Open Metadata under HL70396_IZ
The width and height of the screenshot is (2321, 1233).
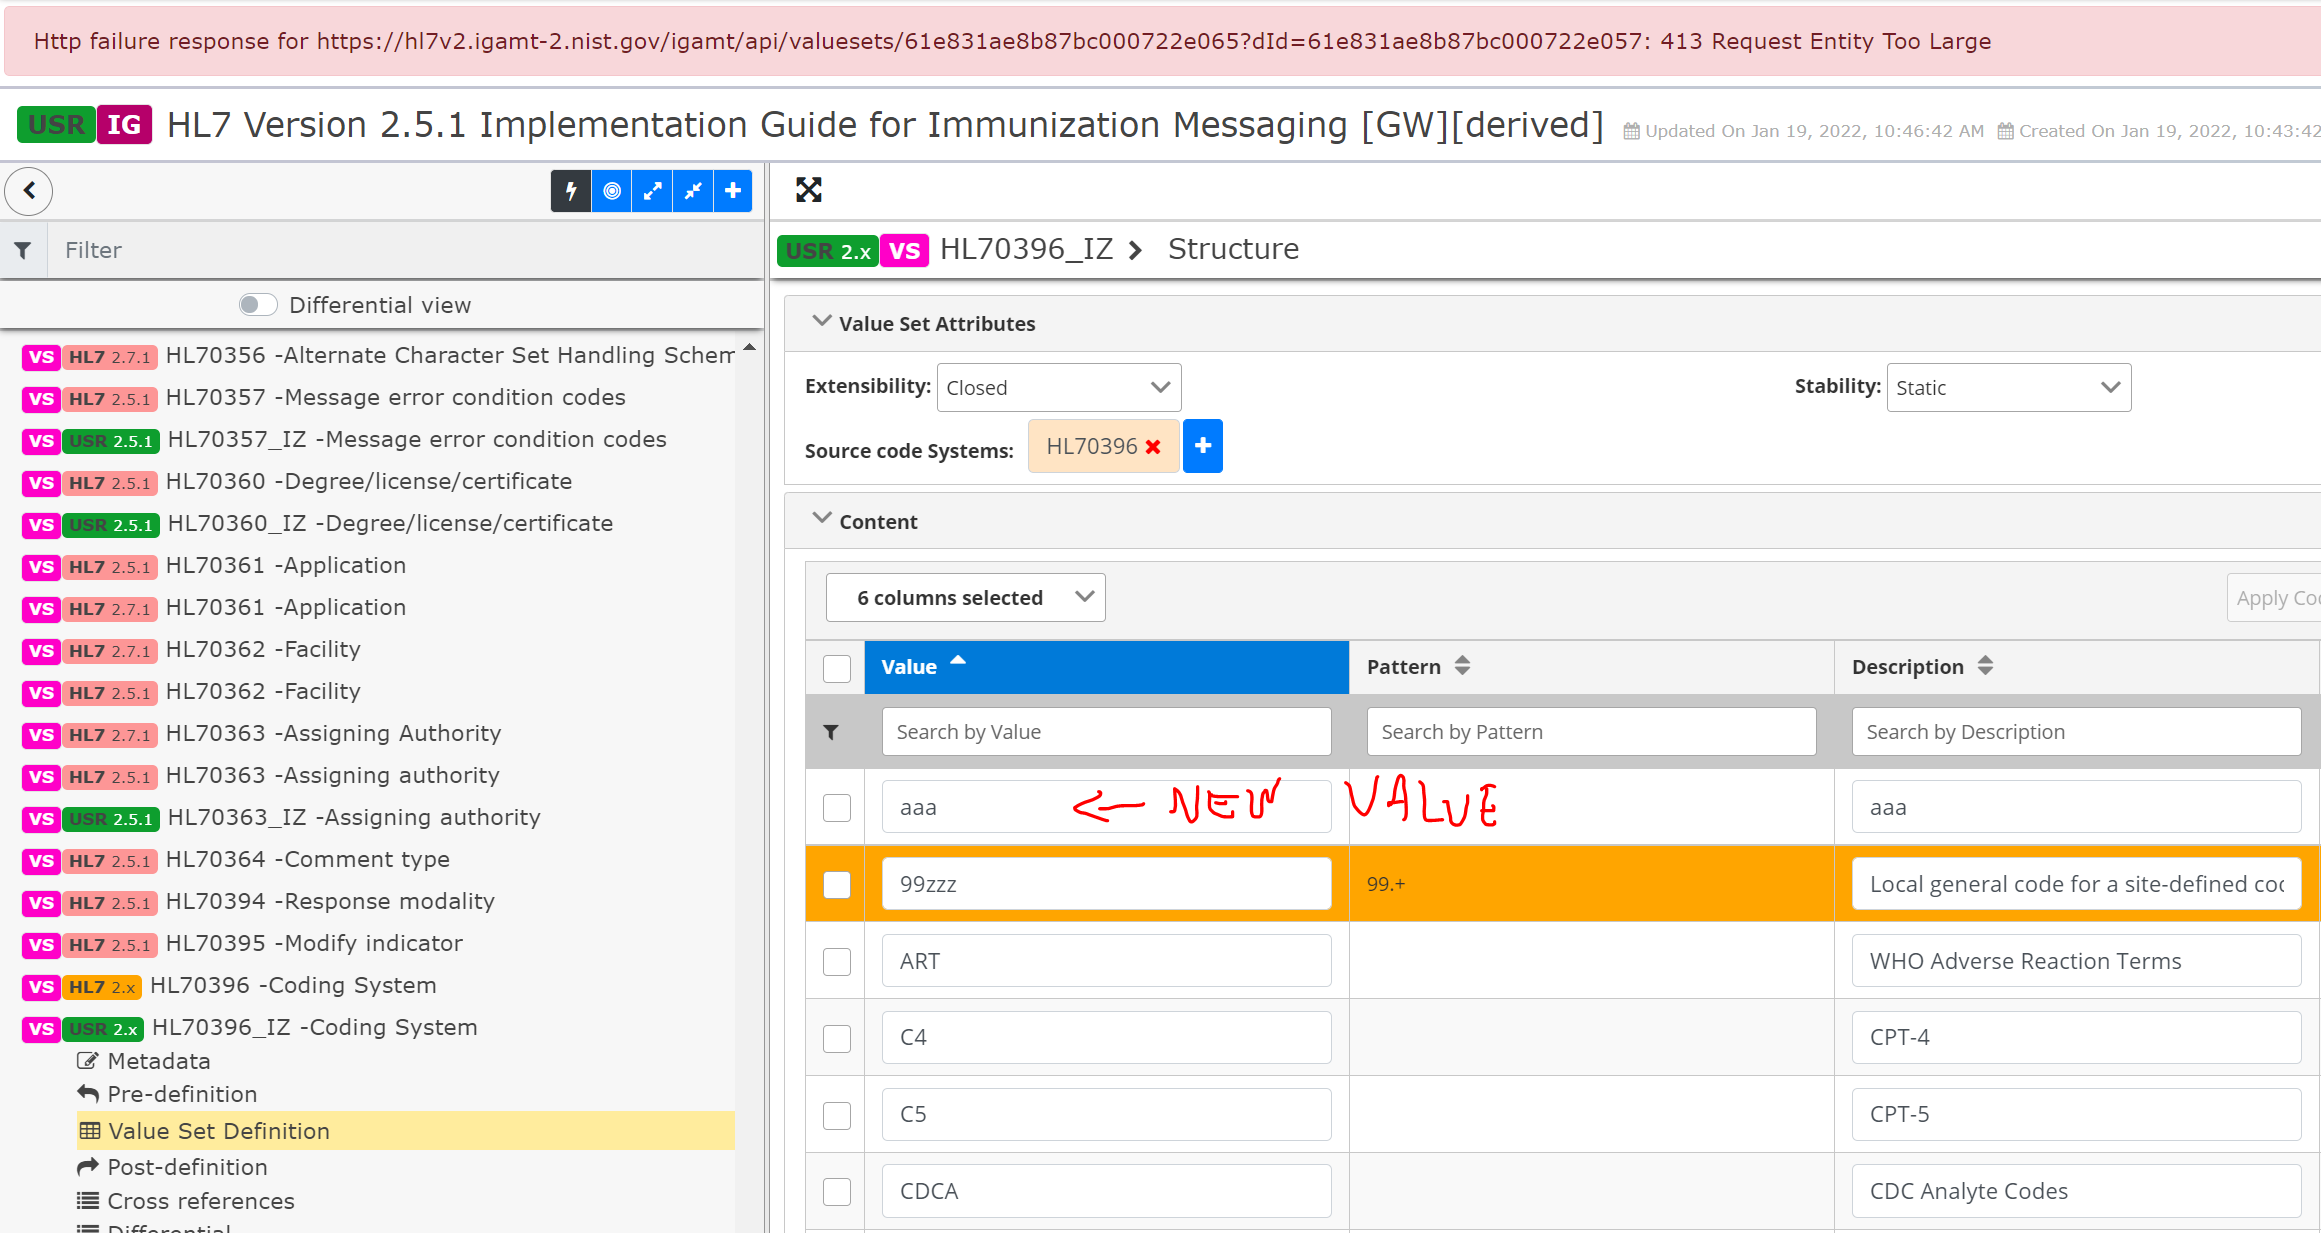[x=158, y=1061]
